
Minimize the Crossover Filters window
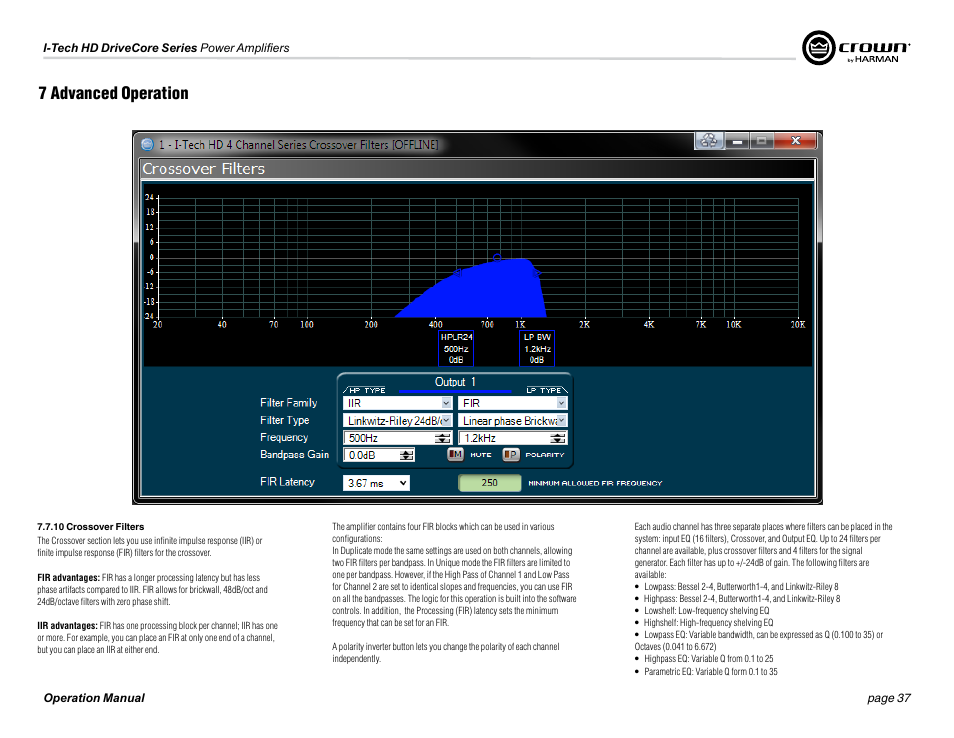pos(737,141)
